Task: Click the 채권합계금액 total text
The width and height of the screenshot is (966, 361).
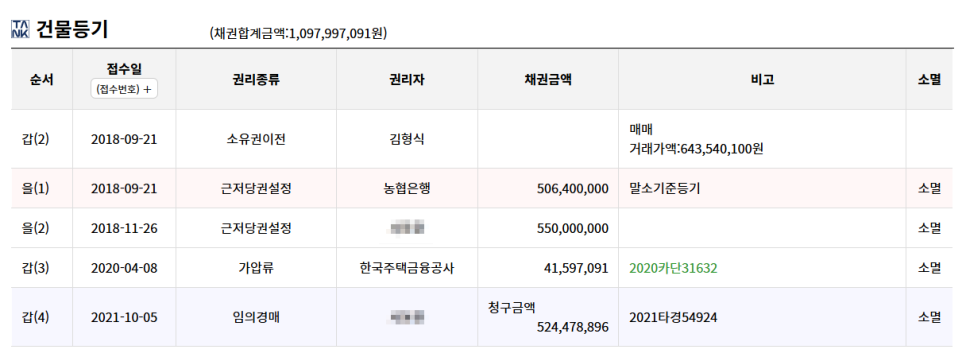Action: 298,33
